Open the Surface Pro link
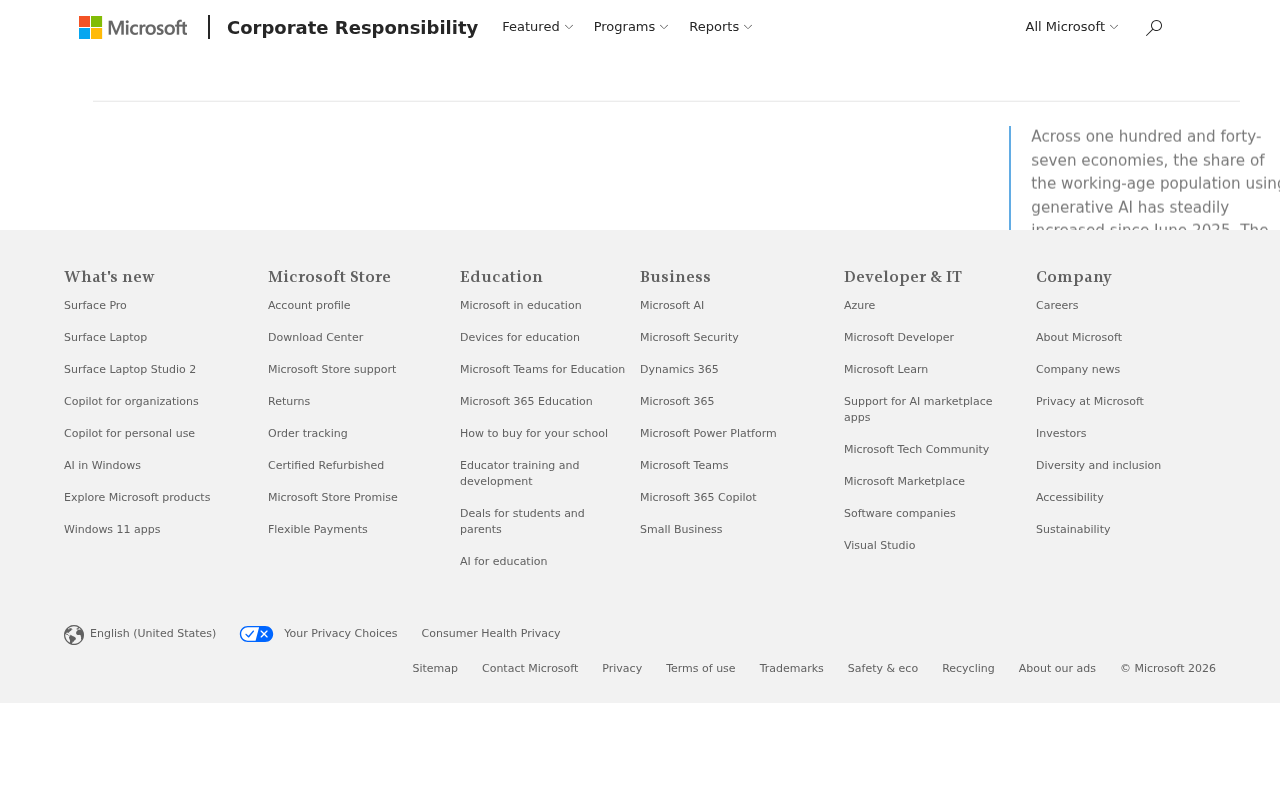Screen dimensions: 1280x800 pos(95,306)
